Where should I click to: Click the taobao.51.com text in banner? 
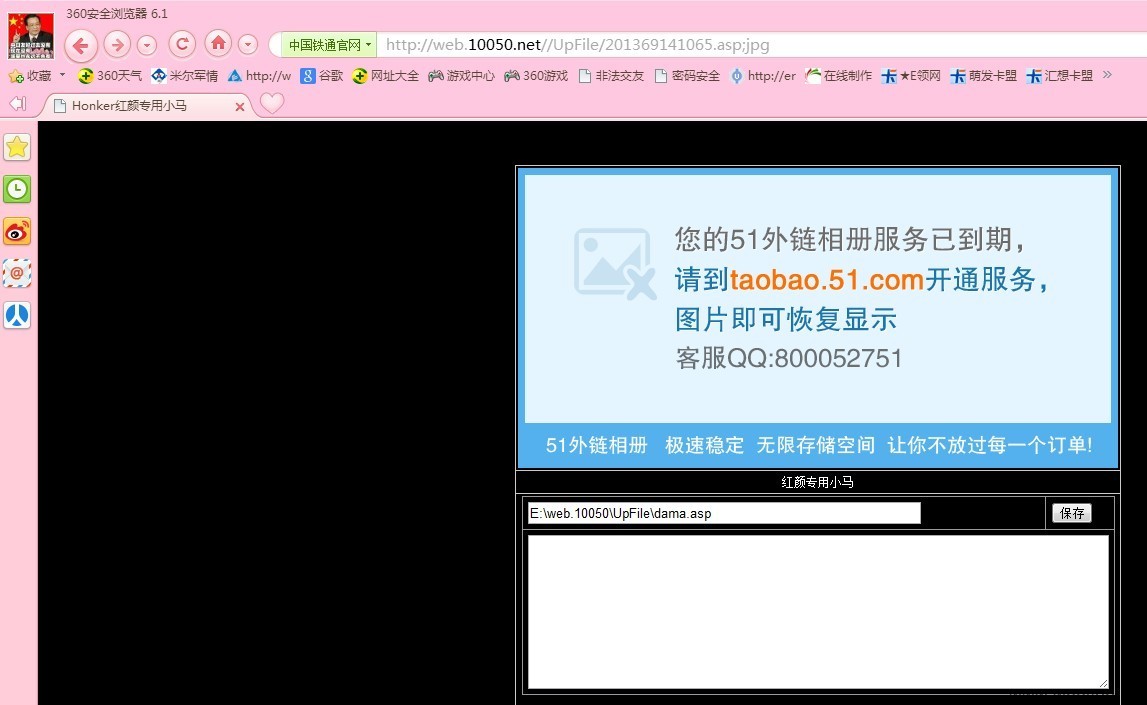(x=827, y=279)
